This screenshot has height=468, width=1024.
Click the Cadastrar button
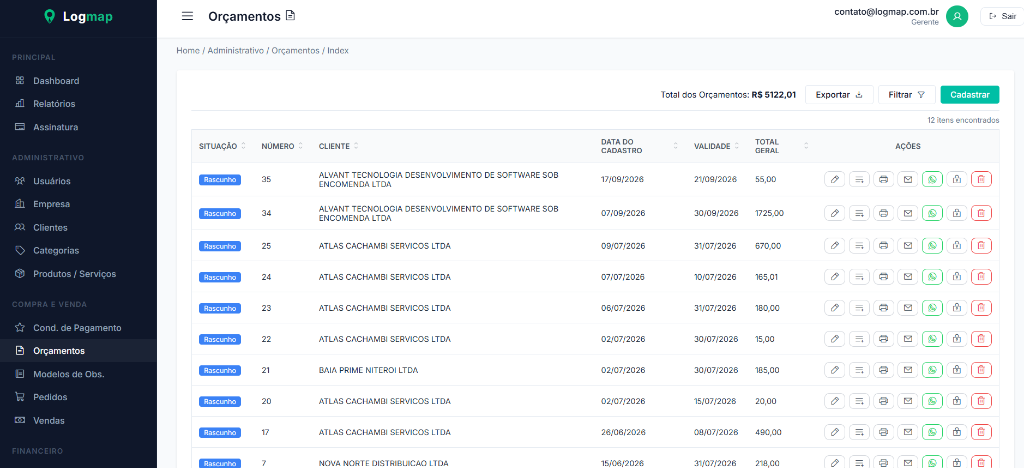click(970, 95)
